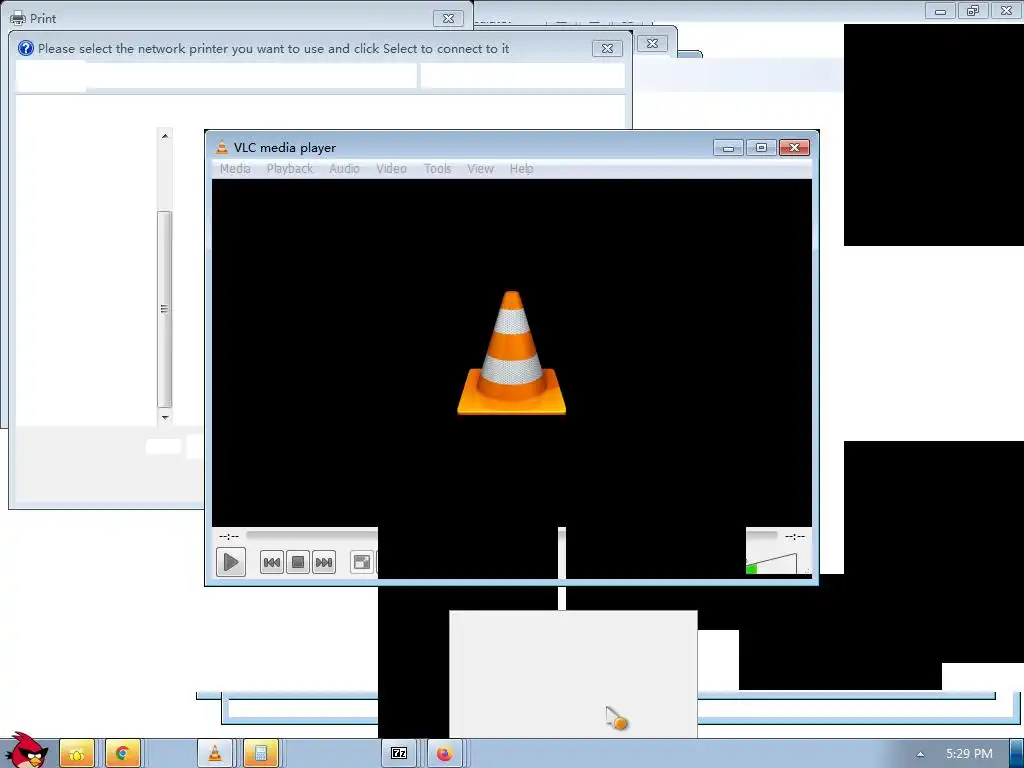1024x768 pixels.
Task: Click the Show Desktop strip
Action: point(1017,754)
